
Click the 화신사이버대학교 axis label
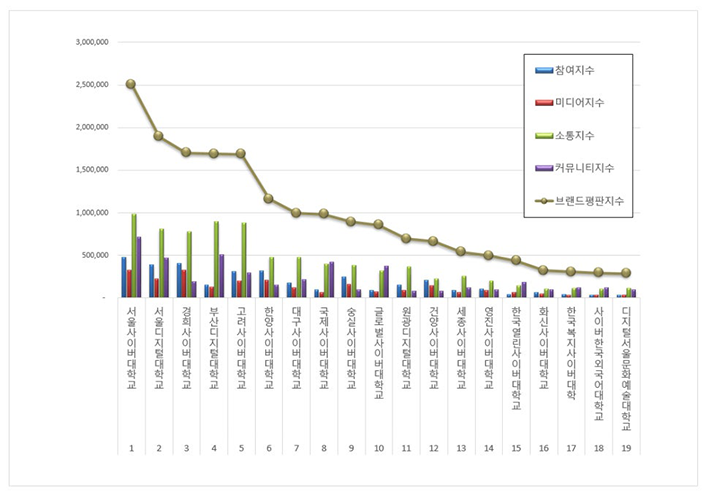click(x=543, y=348)
